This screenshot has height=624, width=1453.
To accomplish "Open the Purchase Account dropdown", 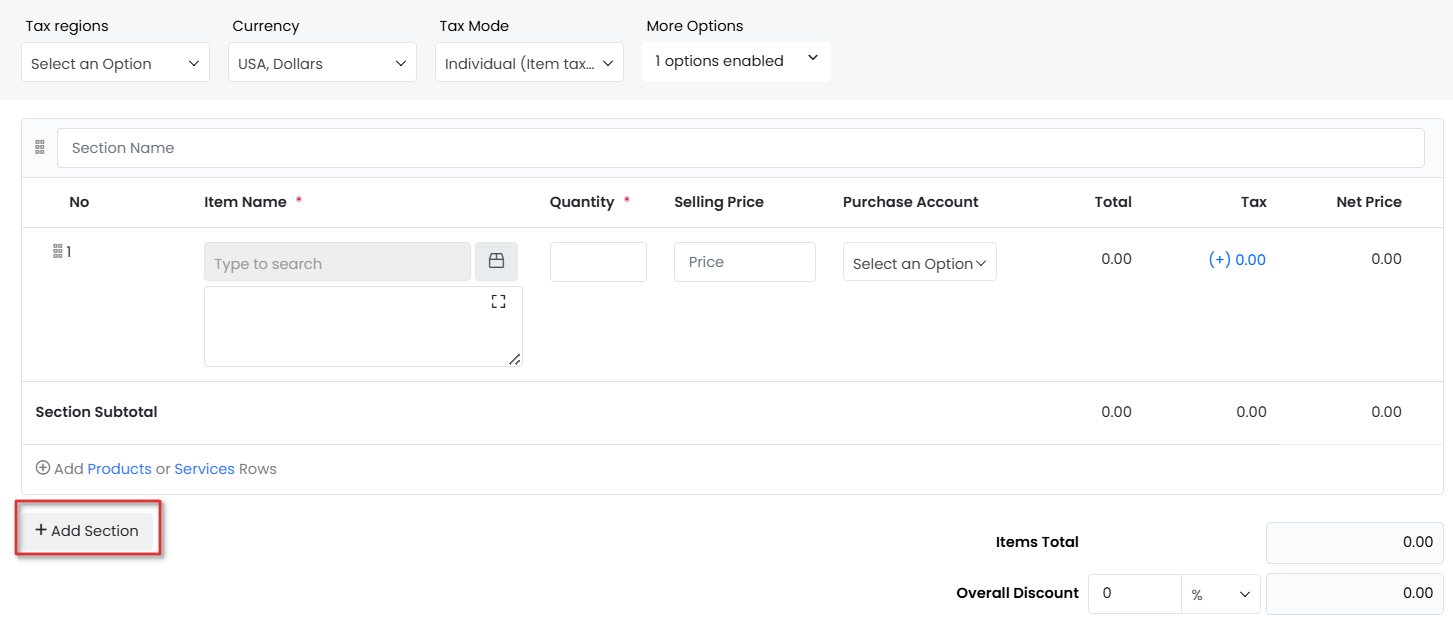I will tap(919, 263).
